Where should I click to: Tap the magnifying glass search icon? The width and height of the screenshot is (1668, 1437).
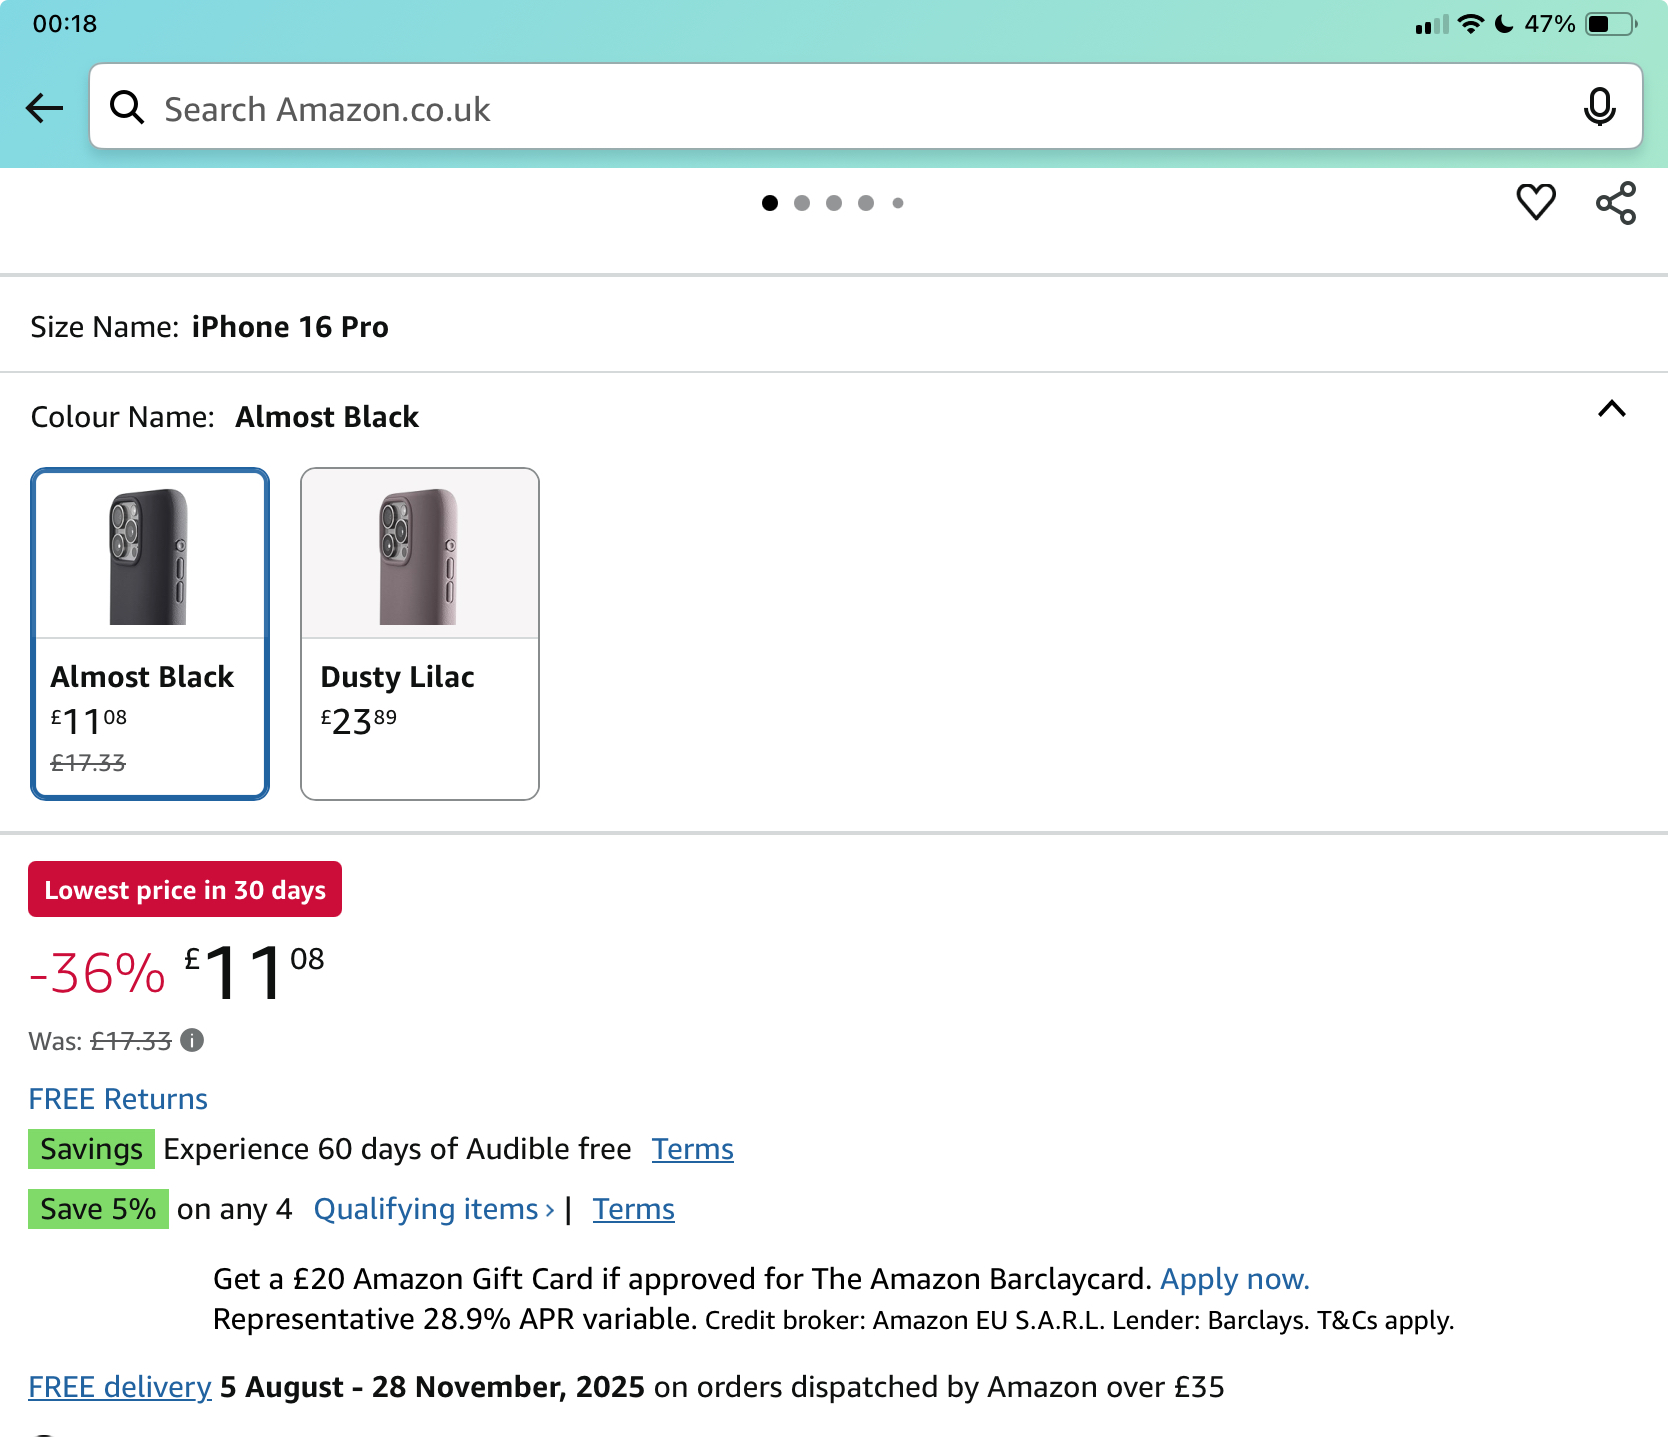coord(127,107)
